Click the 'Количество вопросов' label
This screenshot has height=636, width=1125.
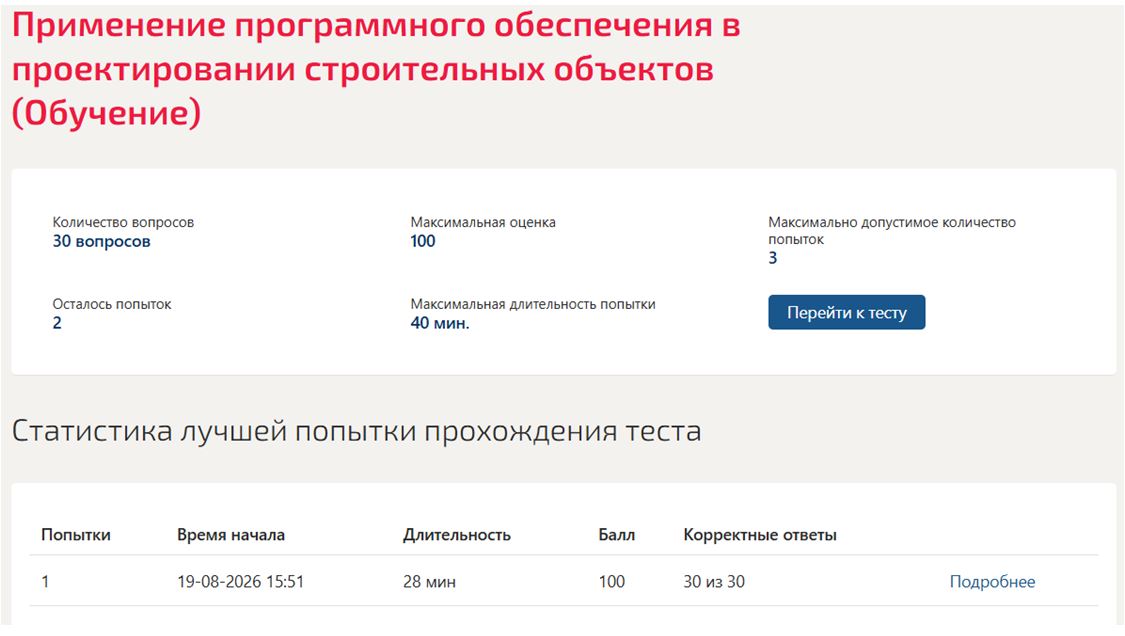(123, 223)
